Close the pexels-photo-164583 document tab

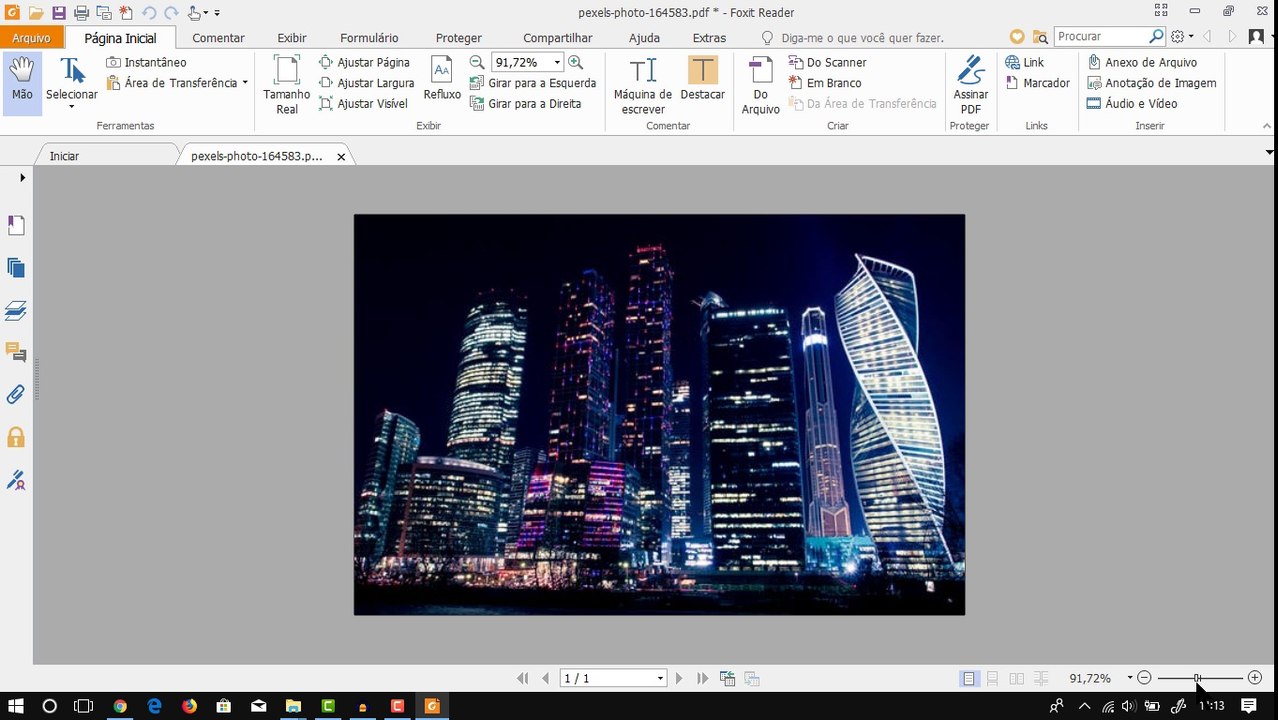[341, 157]
